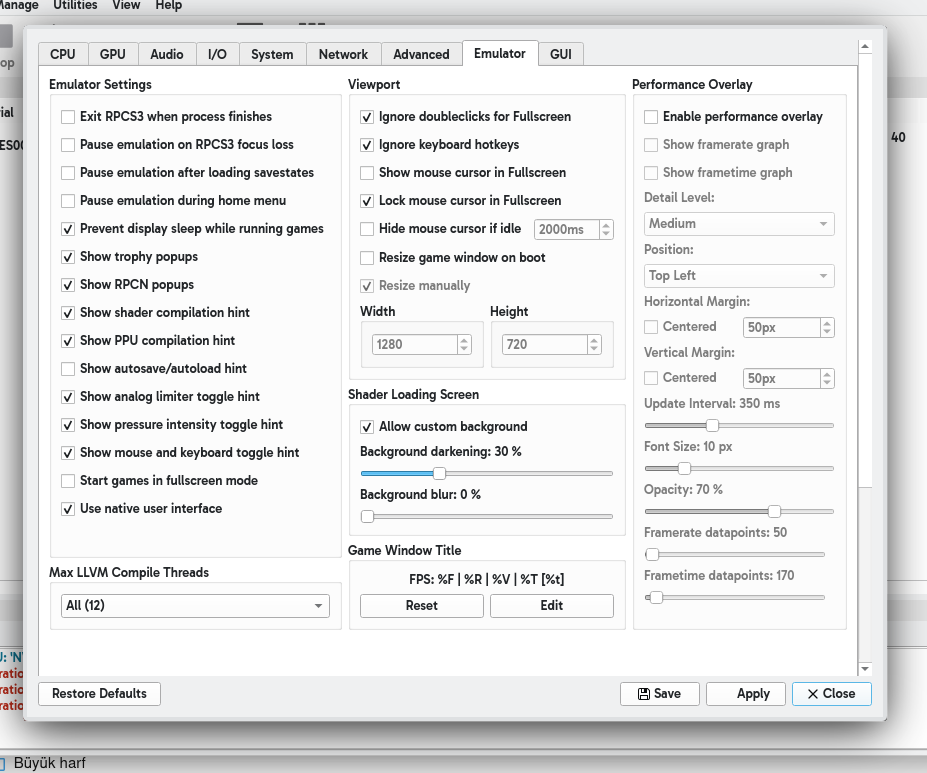Toggle Show analog limiter toggle hint
Screen dimensions: 927x773
(x=68, y=397)
